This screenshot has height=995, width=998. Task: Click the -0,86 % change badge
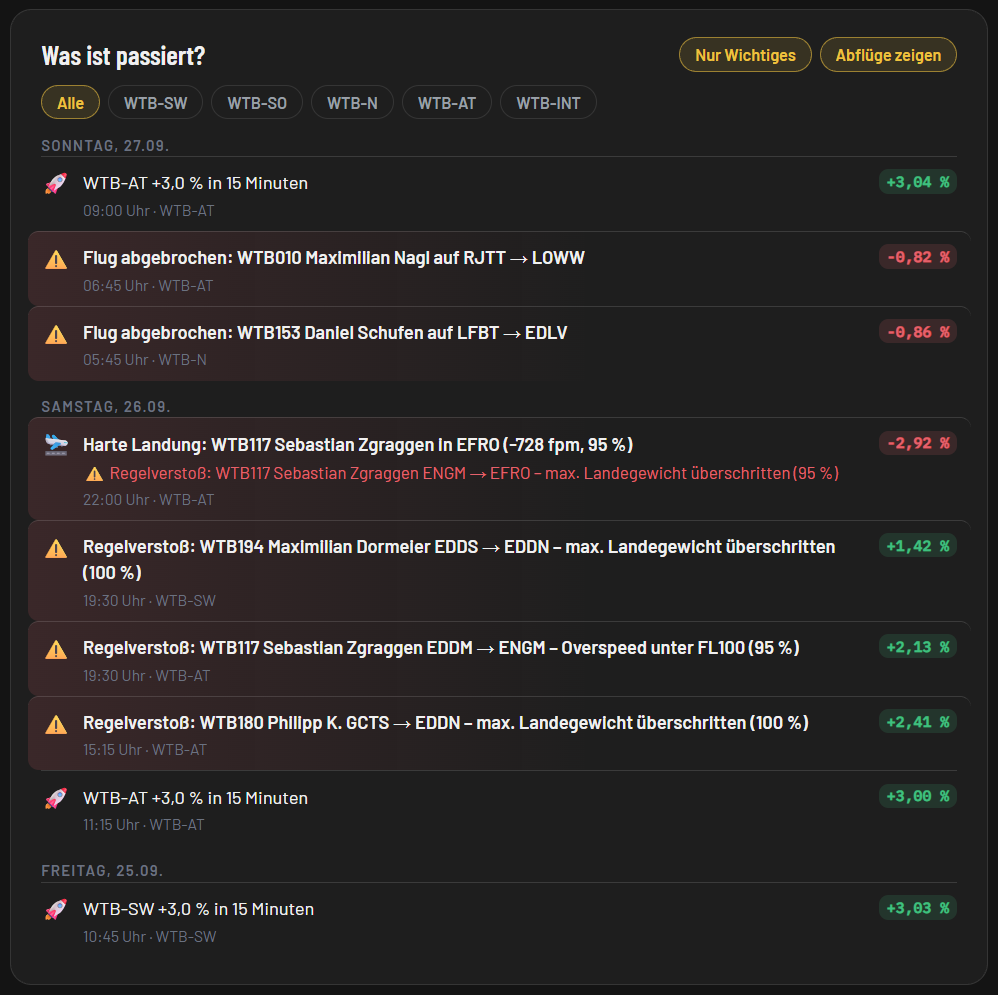click(918, 332)
